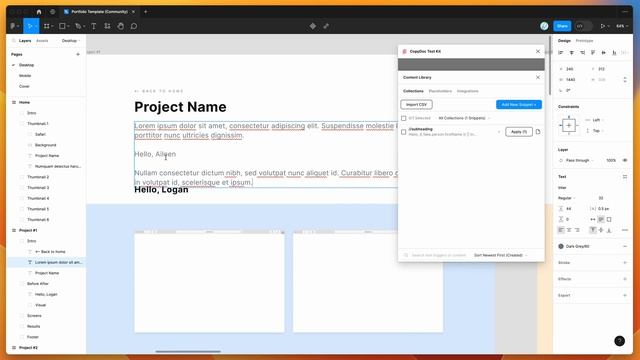Open Left horizontal constraint dropdown
The height and width of the screenshot is (360, 640).
click(598, 120)
